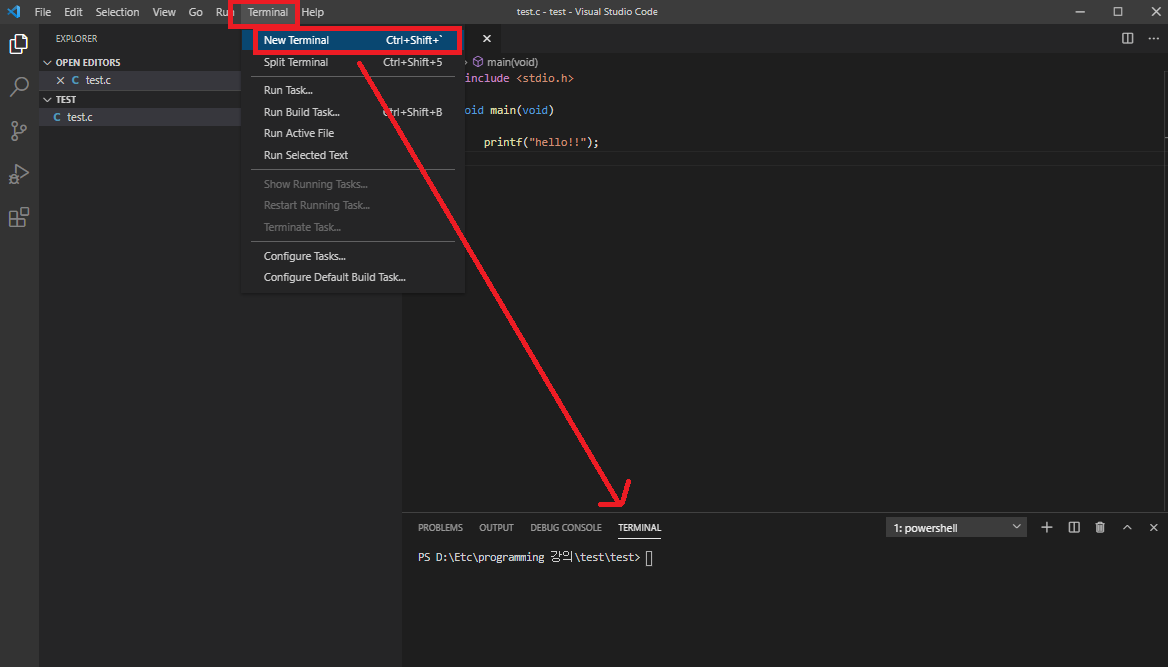Open the 1: powershell terminal dropdown
Viewport: 1168px width, 667px height.
tap(956, 528)
